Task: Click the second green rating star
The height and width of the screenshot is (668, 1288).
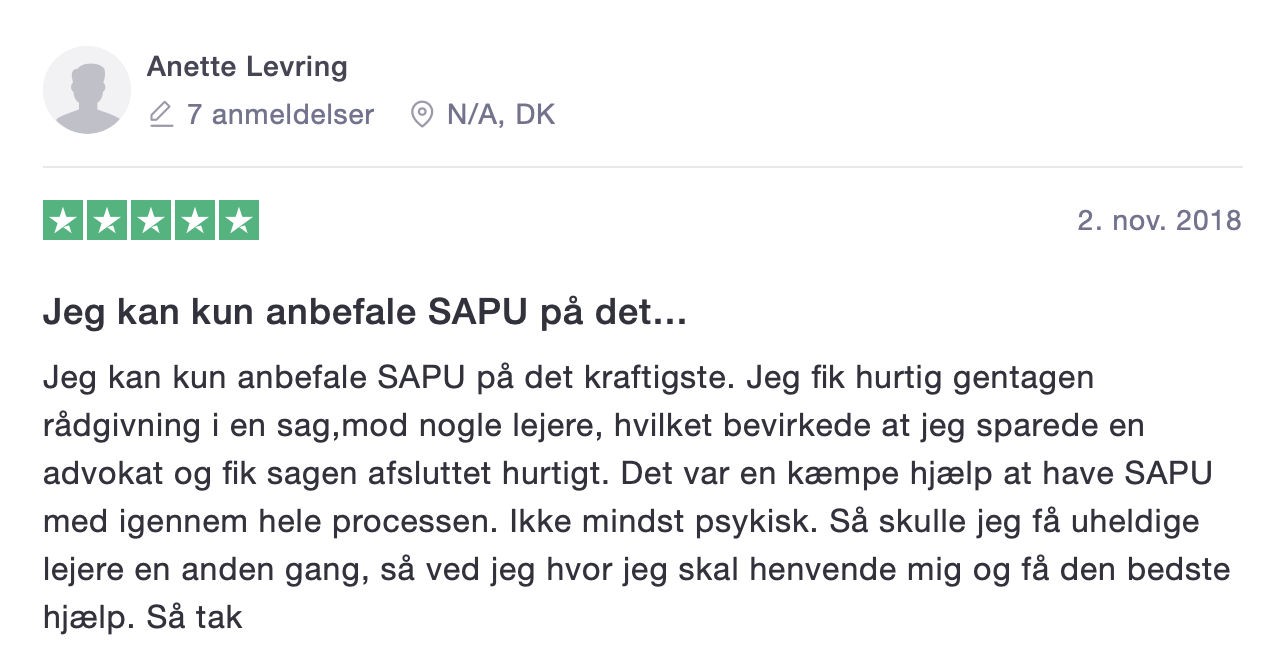Action: [x=107, y=221]
